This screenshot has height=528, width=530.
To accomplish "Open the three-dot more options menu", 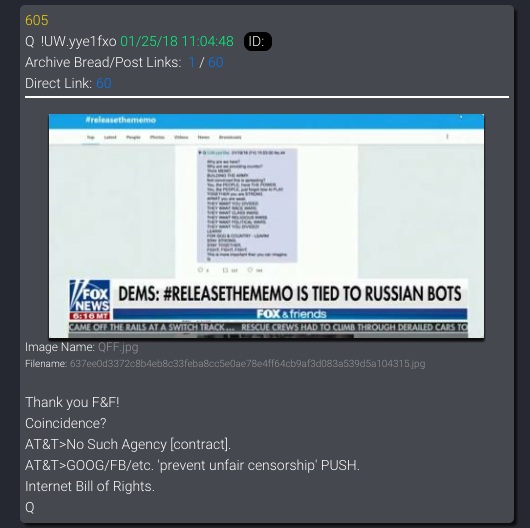I will coord(447,137).
